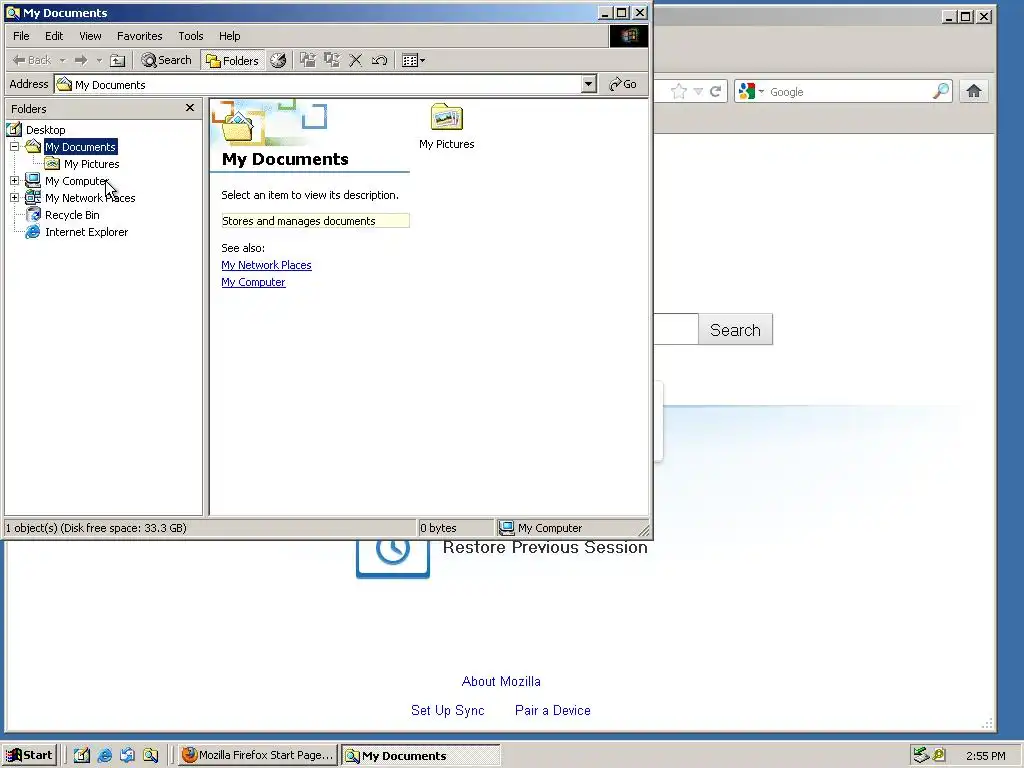Viewport: 1024px width, 768px height.
Task: Select Internet Explorer in the folder tree
Action: (86, 232)
